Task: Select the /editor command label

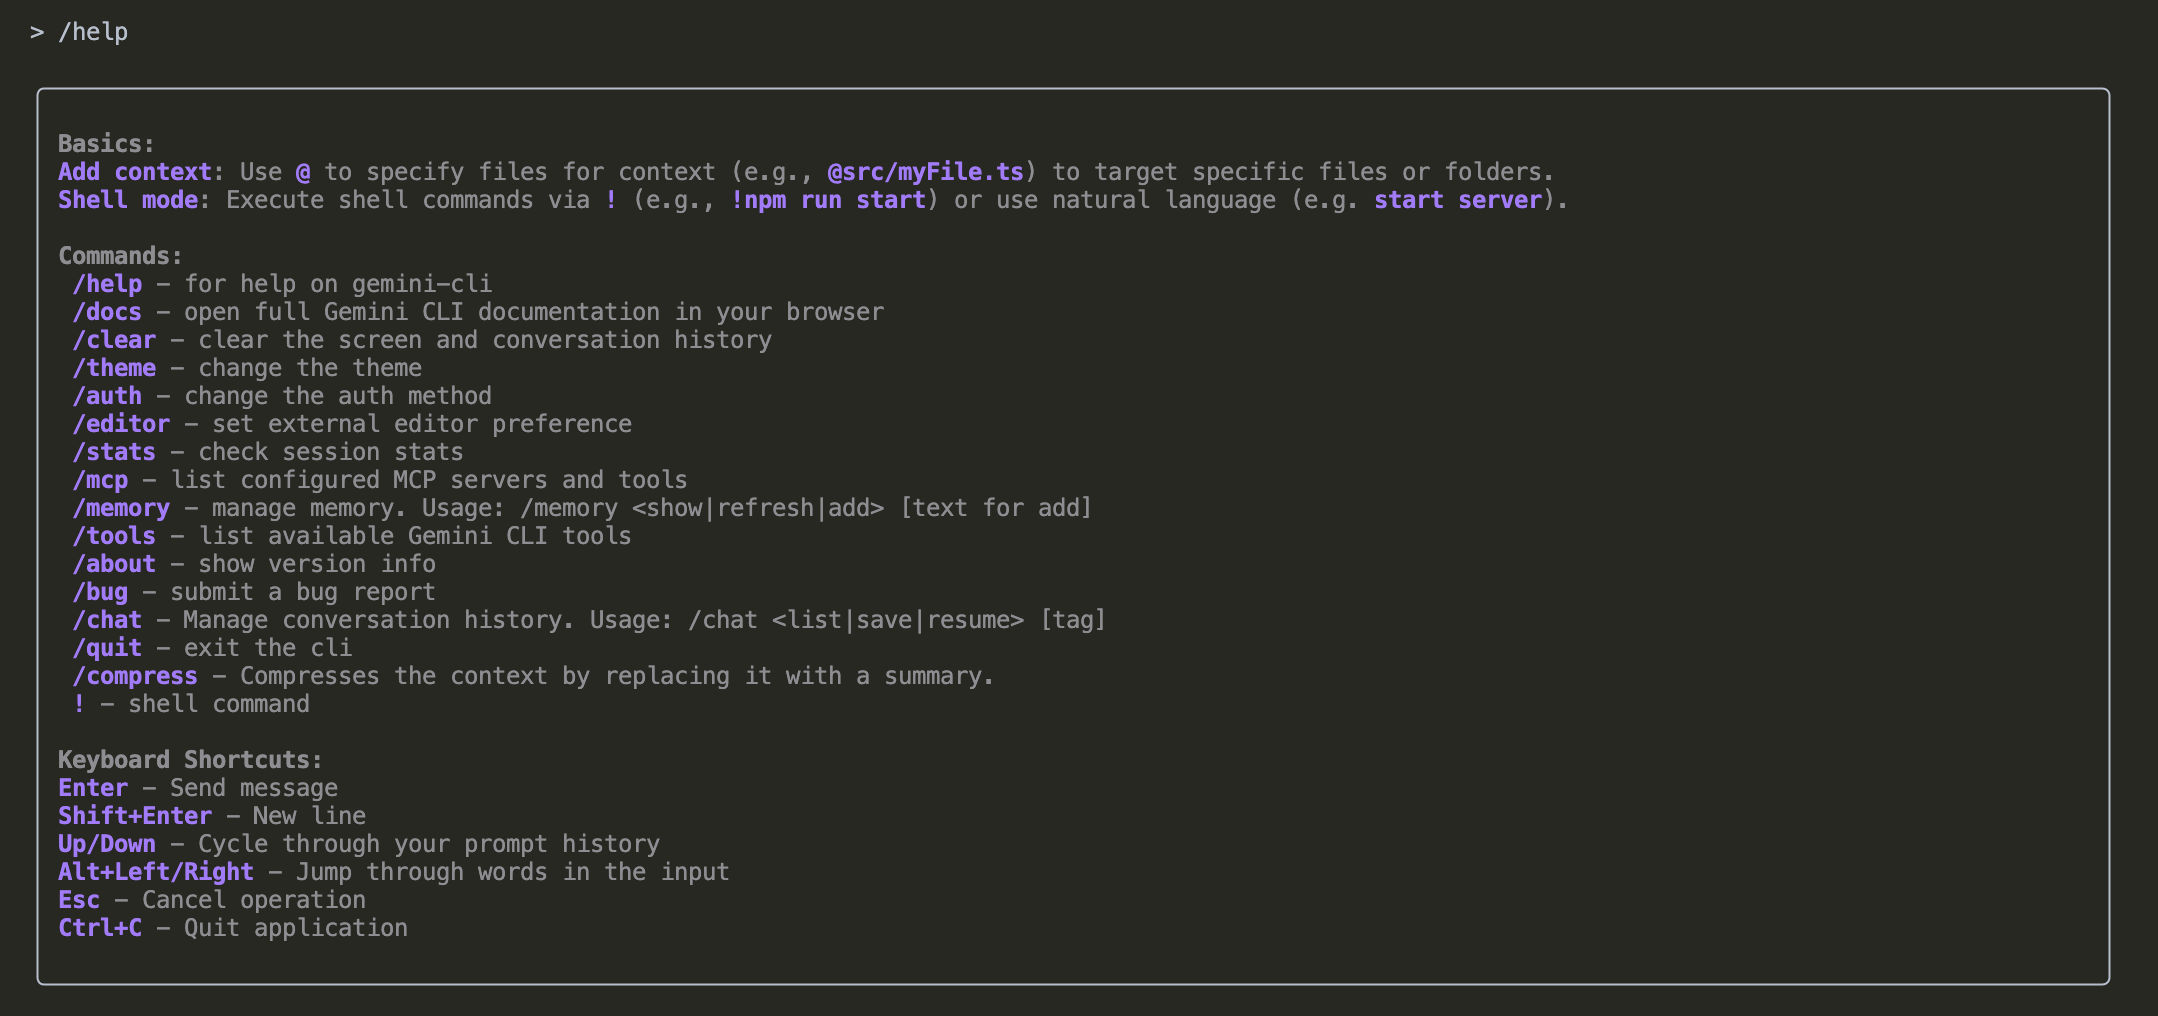Action: click(121, 424)
